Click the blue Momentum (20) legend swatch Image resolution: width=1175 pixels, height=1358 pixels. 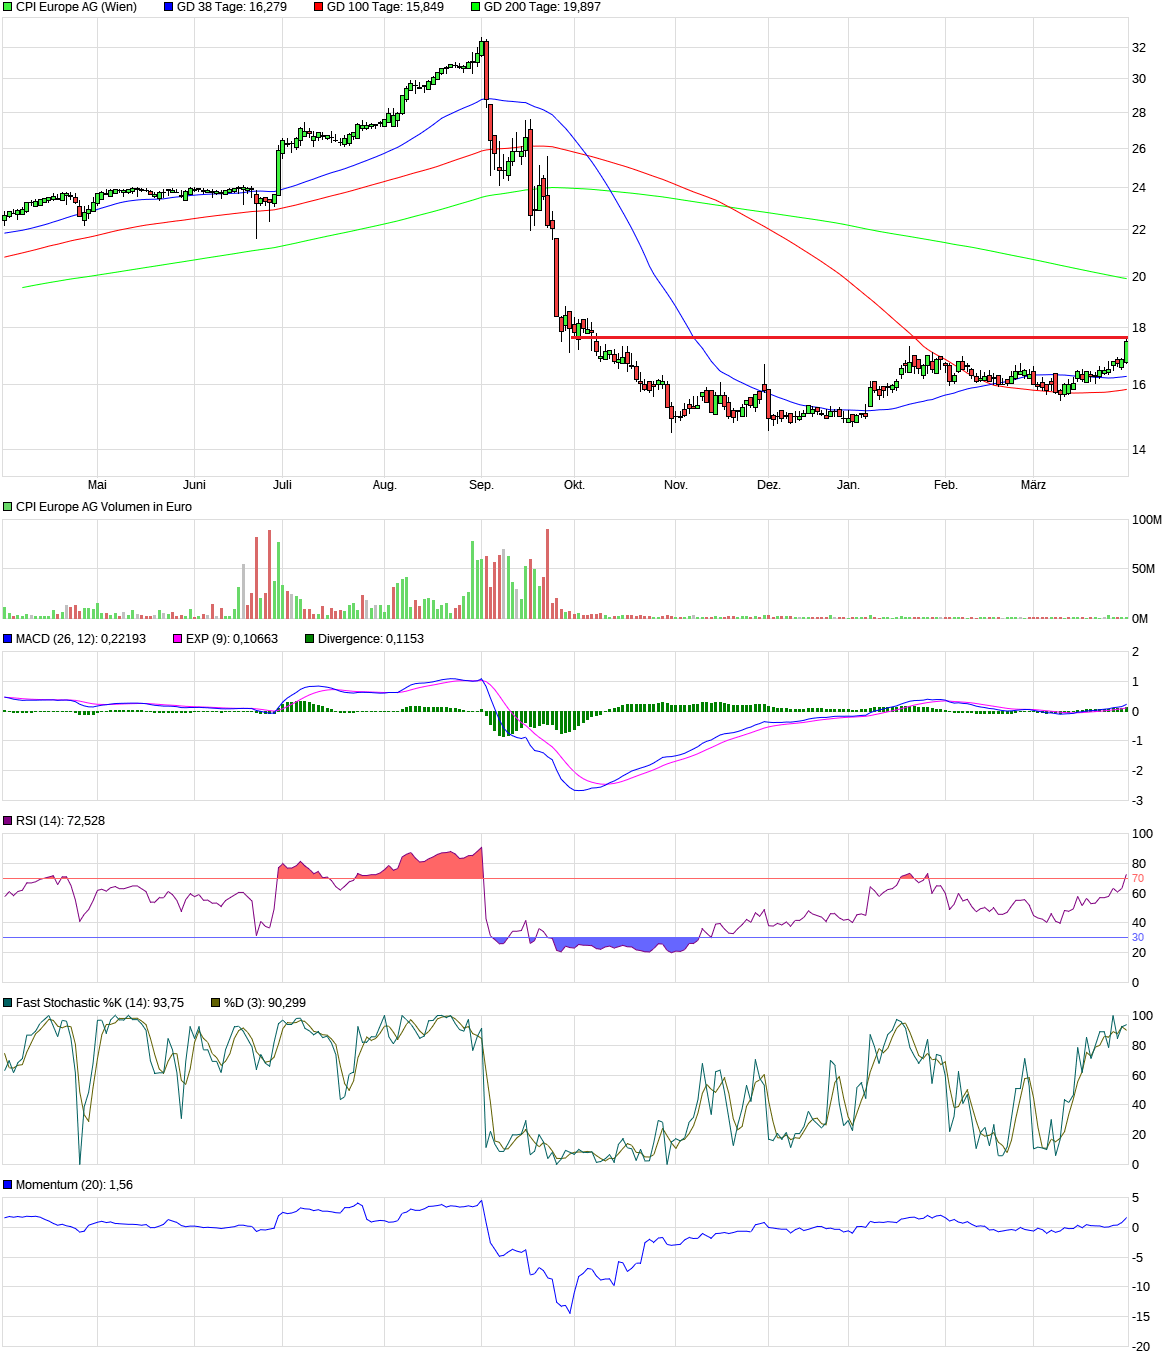tap(8, 1185)
